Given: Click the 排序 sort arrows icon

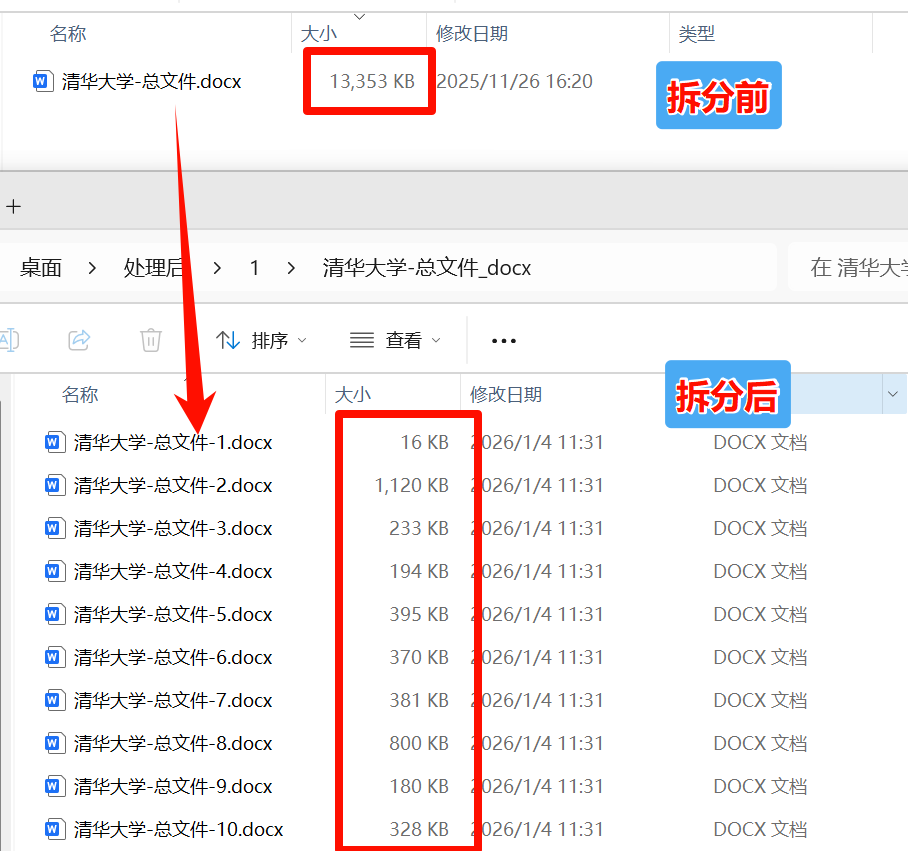Looking at the screenshot, I should (x=225, y=340).
